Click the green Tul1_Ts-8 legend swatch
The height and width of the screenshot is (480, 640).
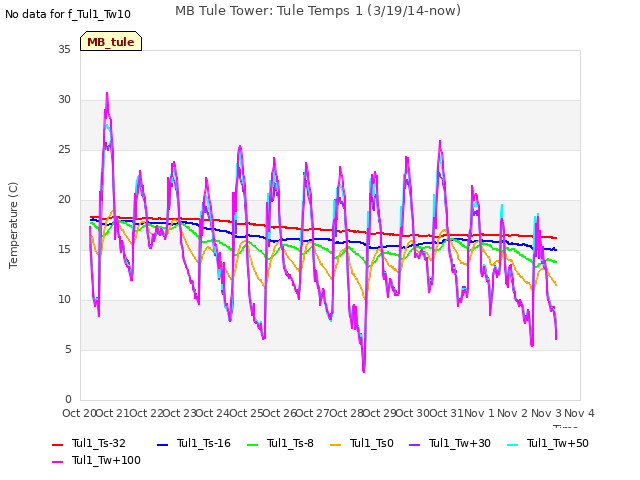(x=253, y=444)
